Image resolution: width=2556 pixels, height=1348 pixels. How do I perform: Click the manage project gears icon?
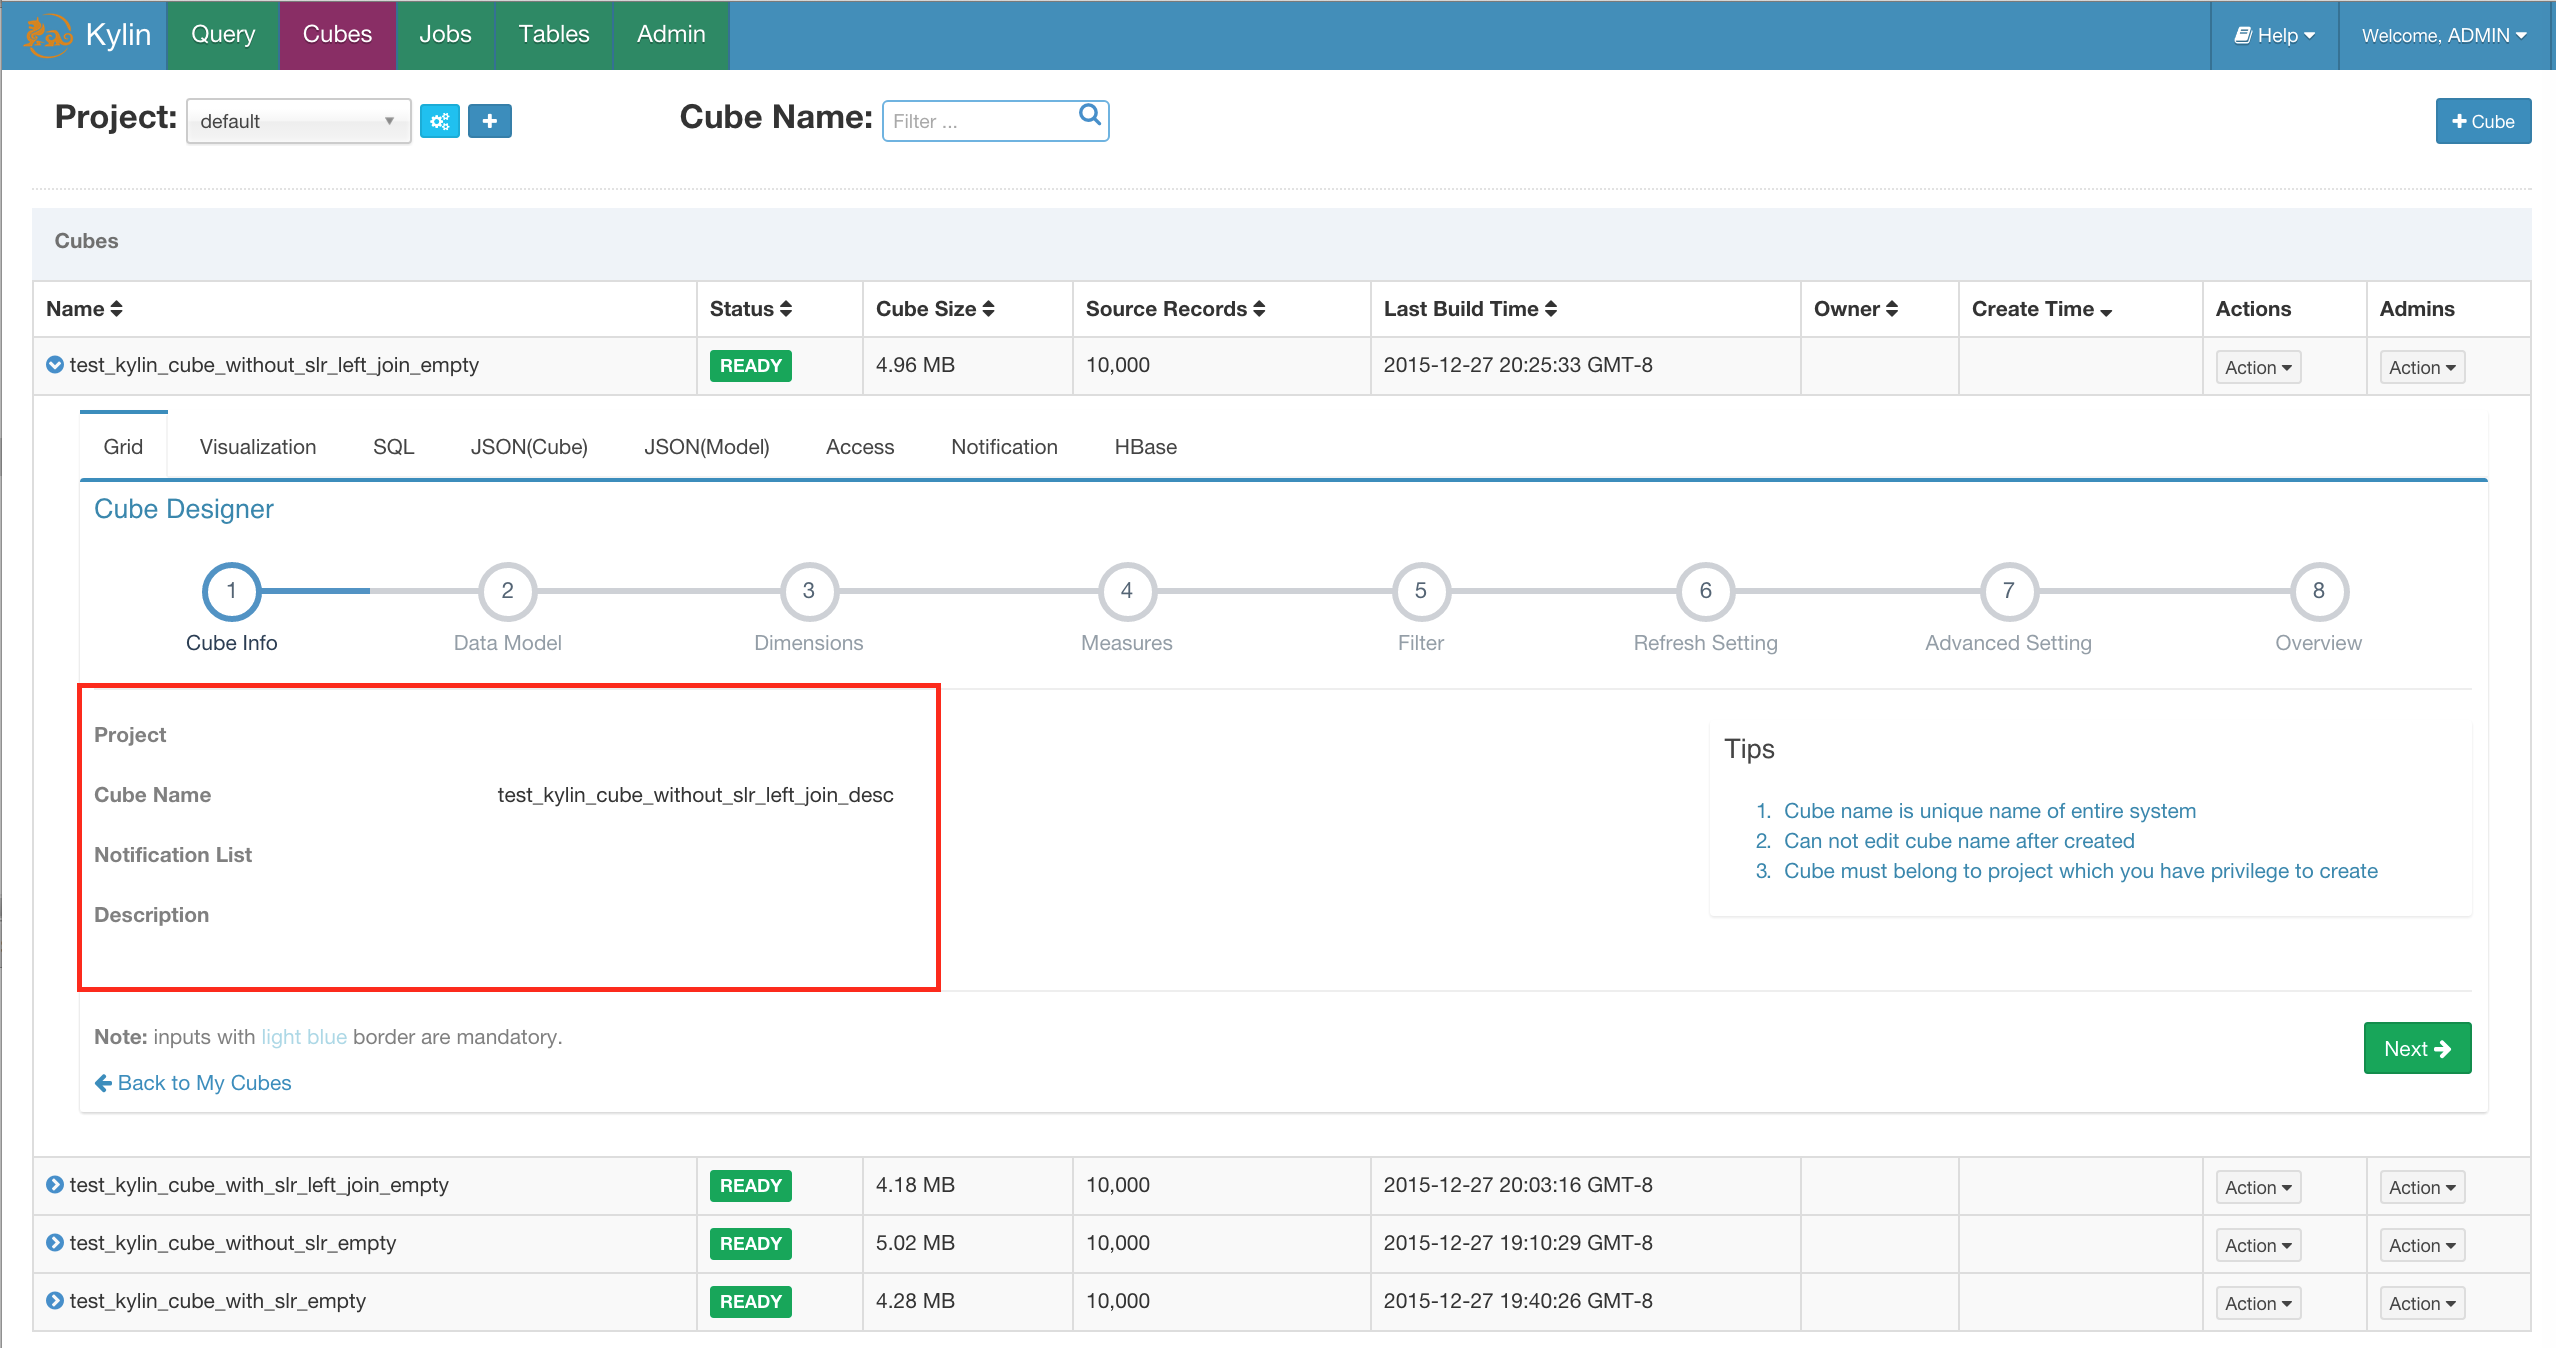(439, 121)
